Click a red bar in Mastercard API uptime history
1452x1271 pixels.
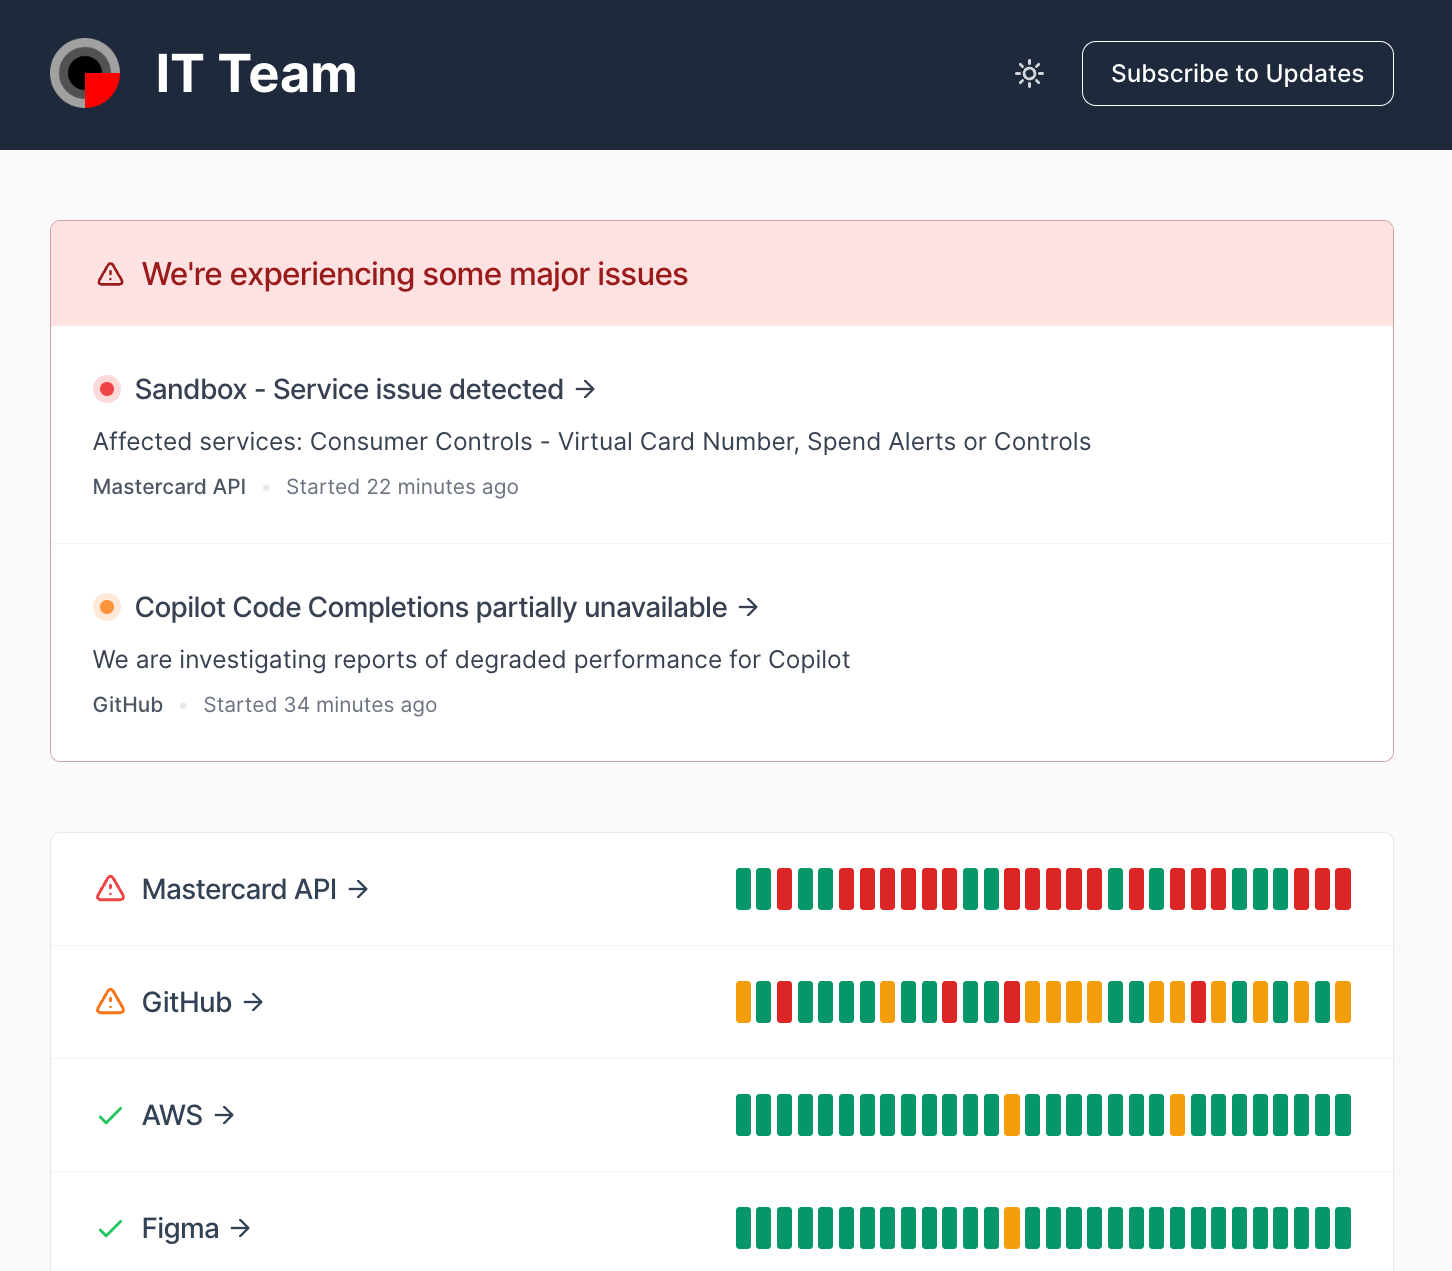[786, 889]
